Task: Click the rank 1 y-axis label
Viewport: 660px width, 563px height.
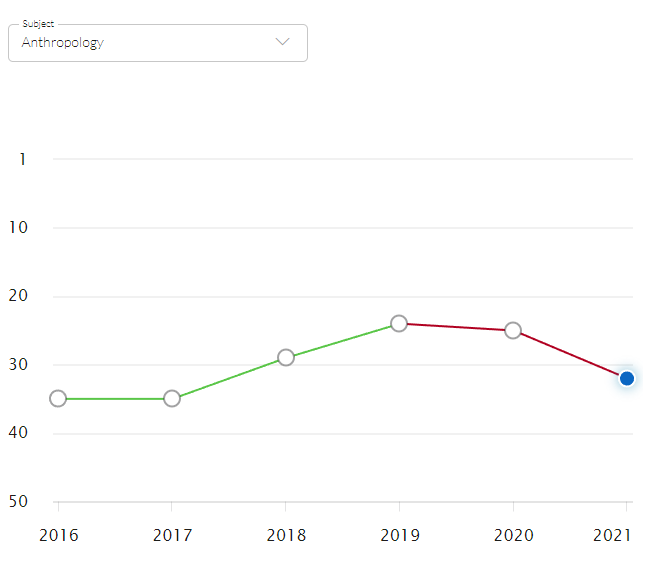Action: click(22, 159)
